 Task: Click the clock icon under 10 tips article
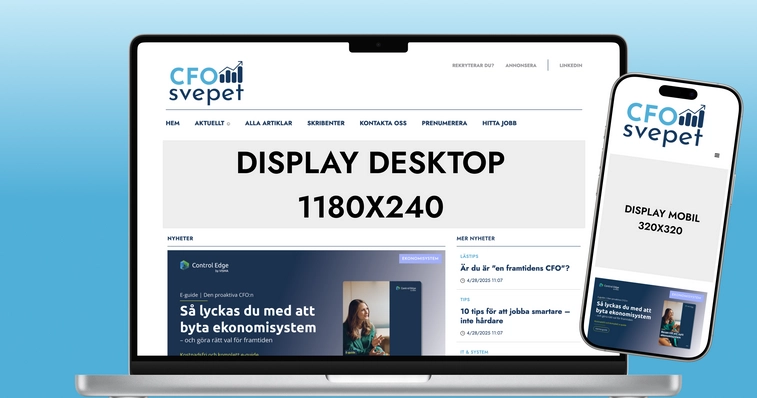[463, 333]
